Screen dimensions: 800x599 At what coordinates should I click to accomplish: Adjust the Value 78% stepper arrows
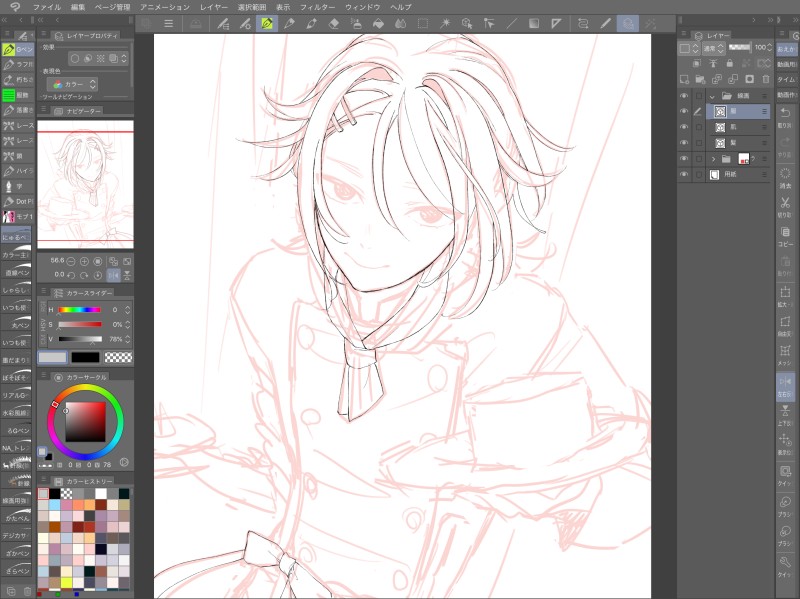pyautogui.click(x=127, y=339)
